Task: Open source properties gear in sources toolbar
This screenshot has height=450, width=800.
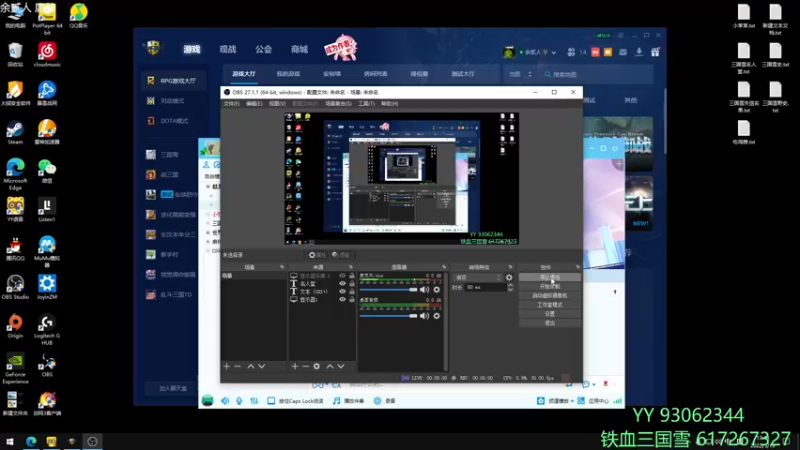Action: tap(317, 366)
